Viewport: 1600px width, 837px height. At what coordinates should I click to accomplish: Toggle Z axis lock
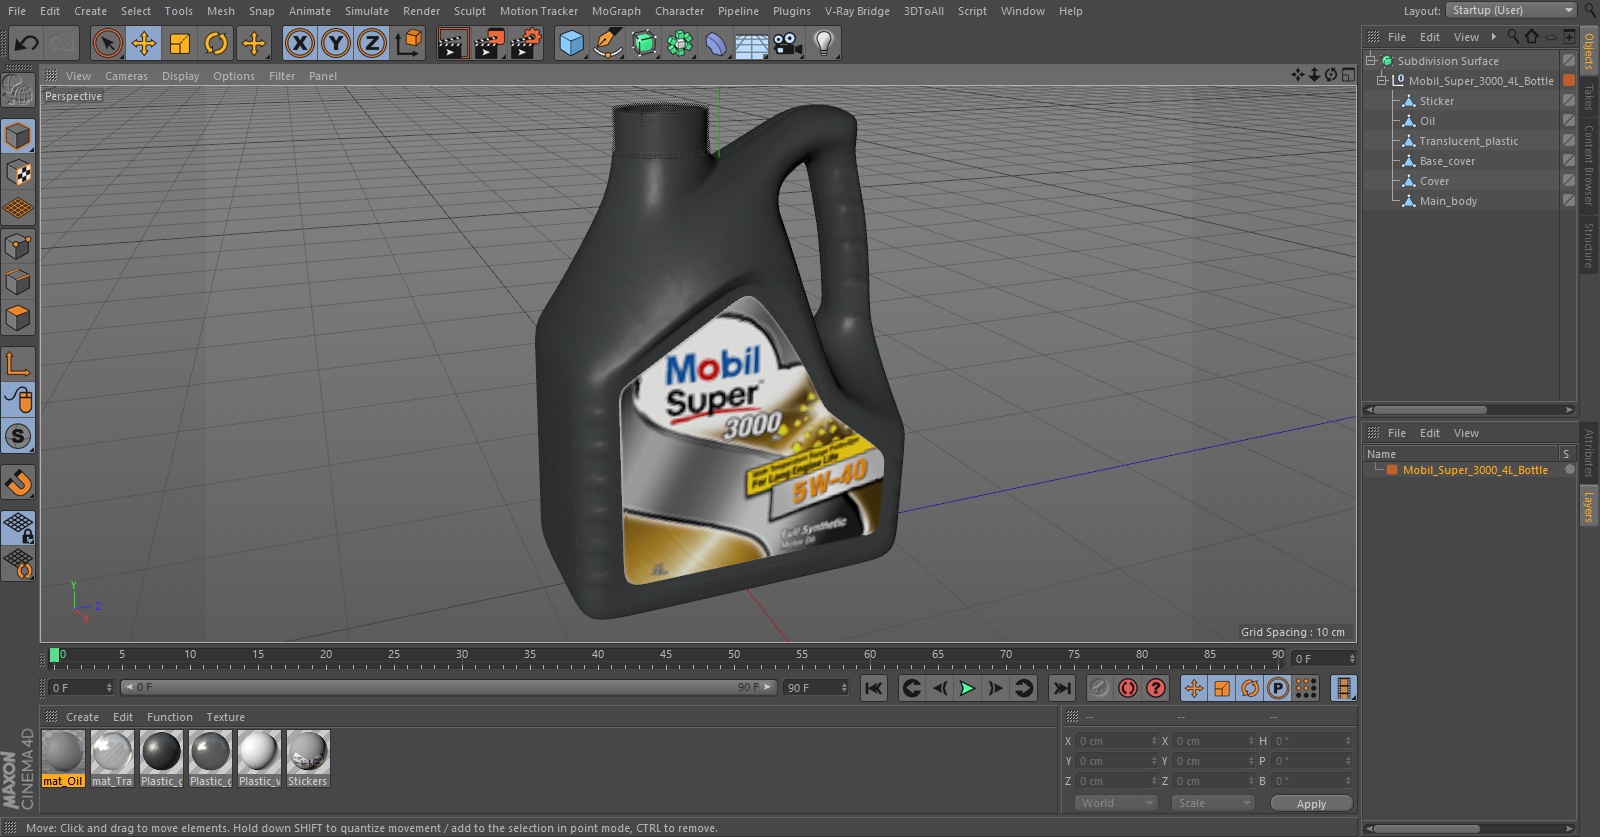pyautogui.click(x=372, y=43)
